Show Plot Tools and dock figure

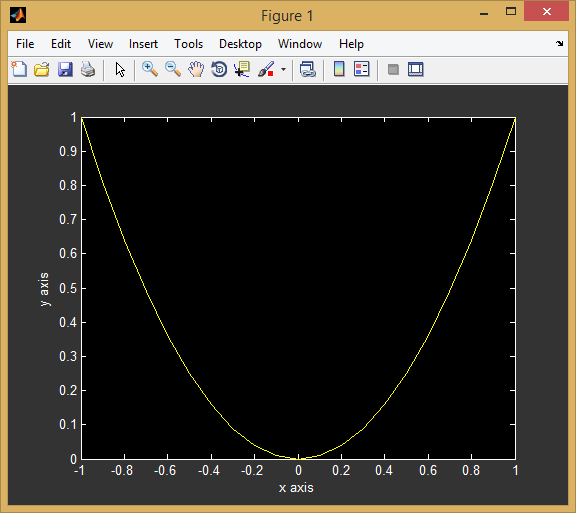pos(415,69)
